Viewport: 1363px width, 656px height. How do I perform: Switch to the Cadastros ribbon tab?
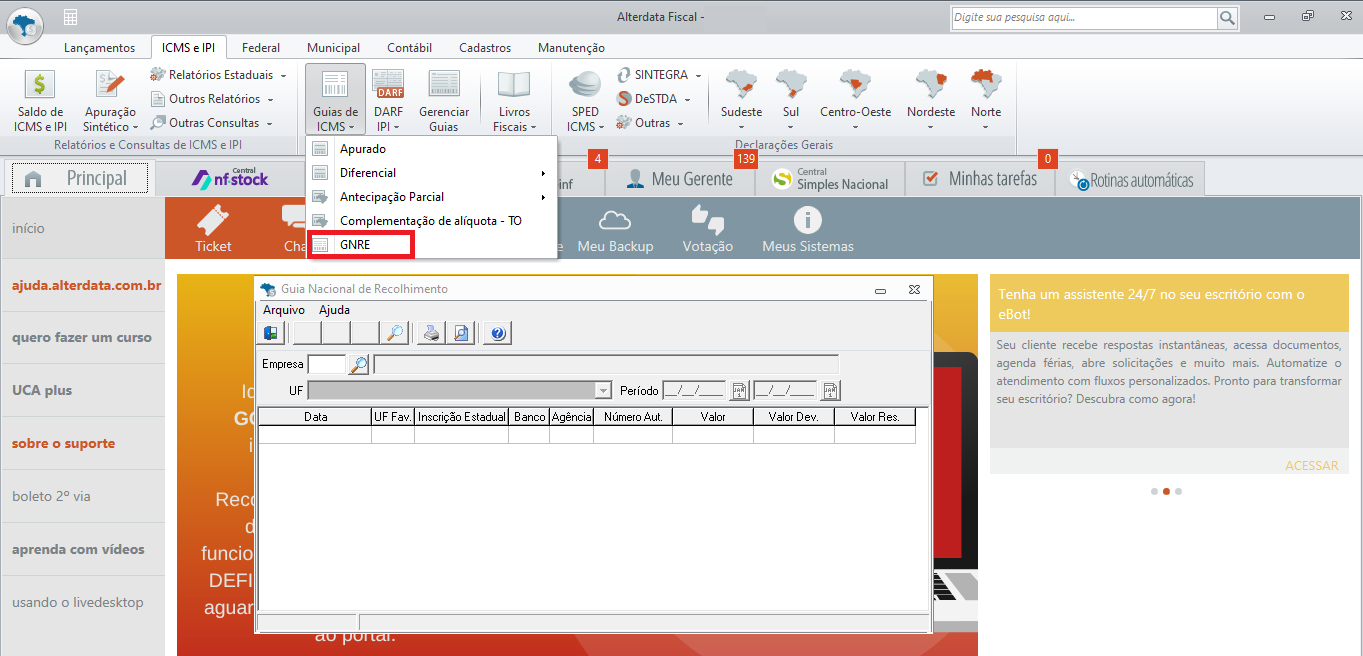pos(485,47)
